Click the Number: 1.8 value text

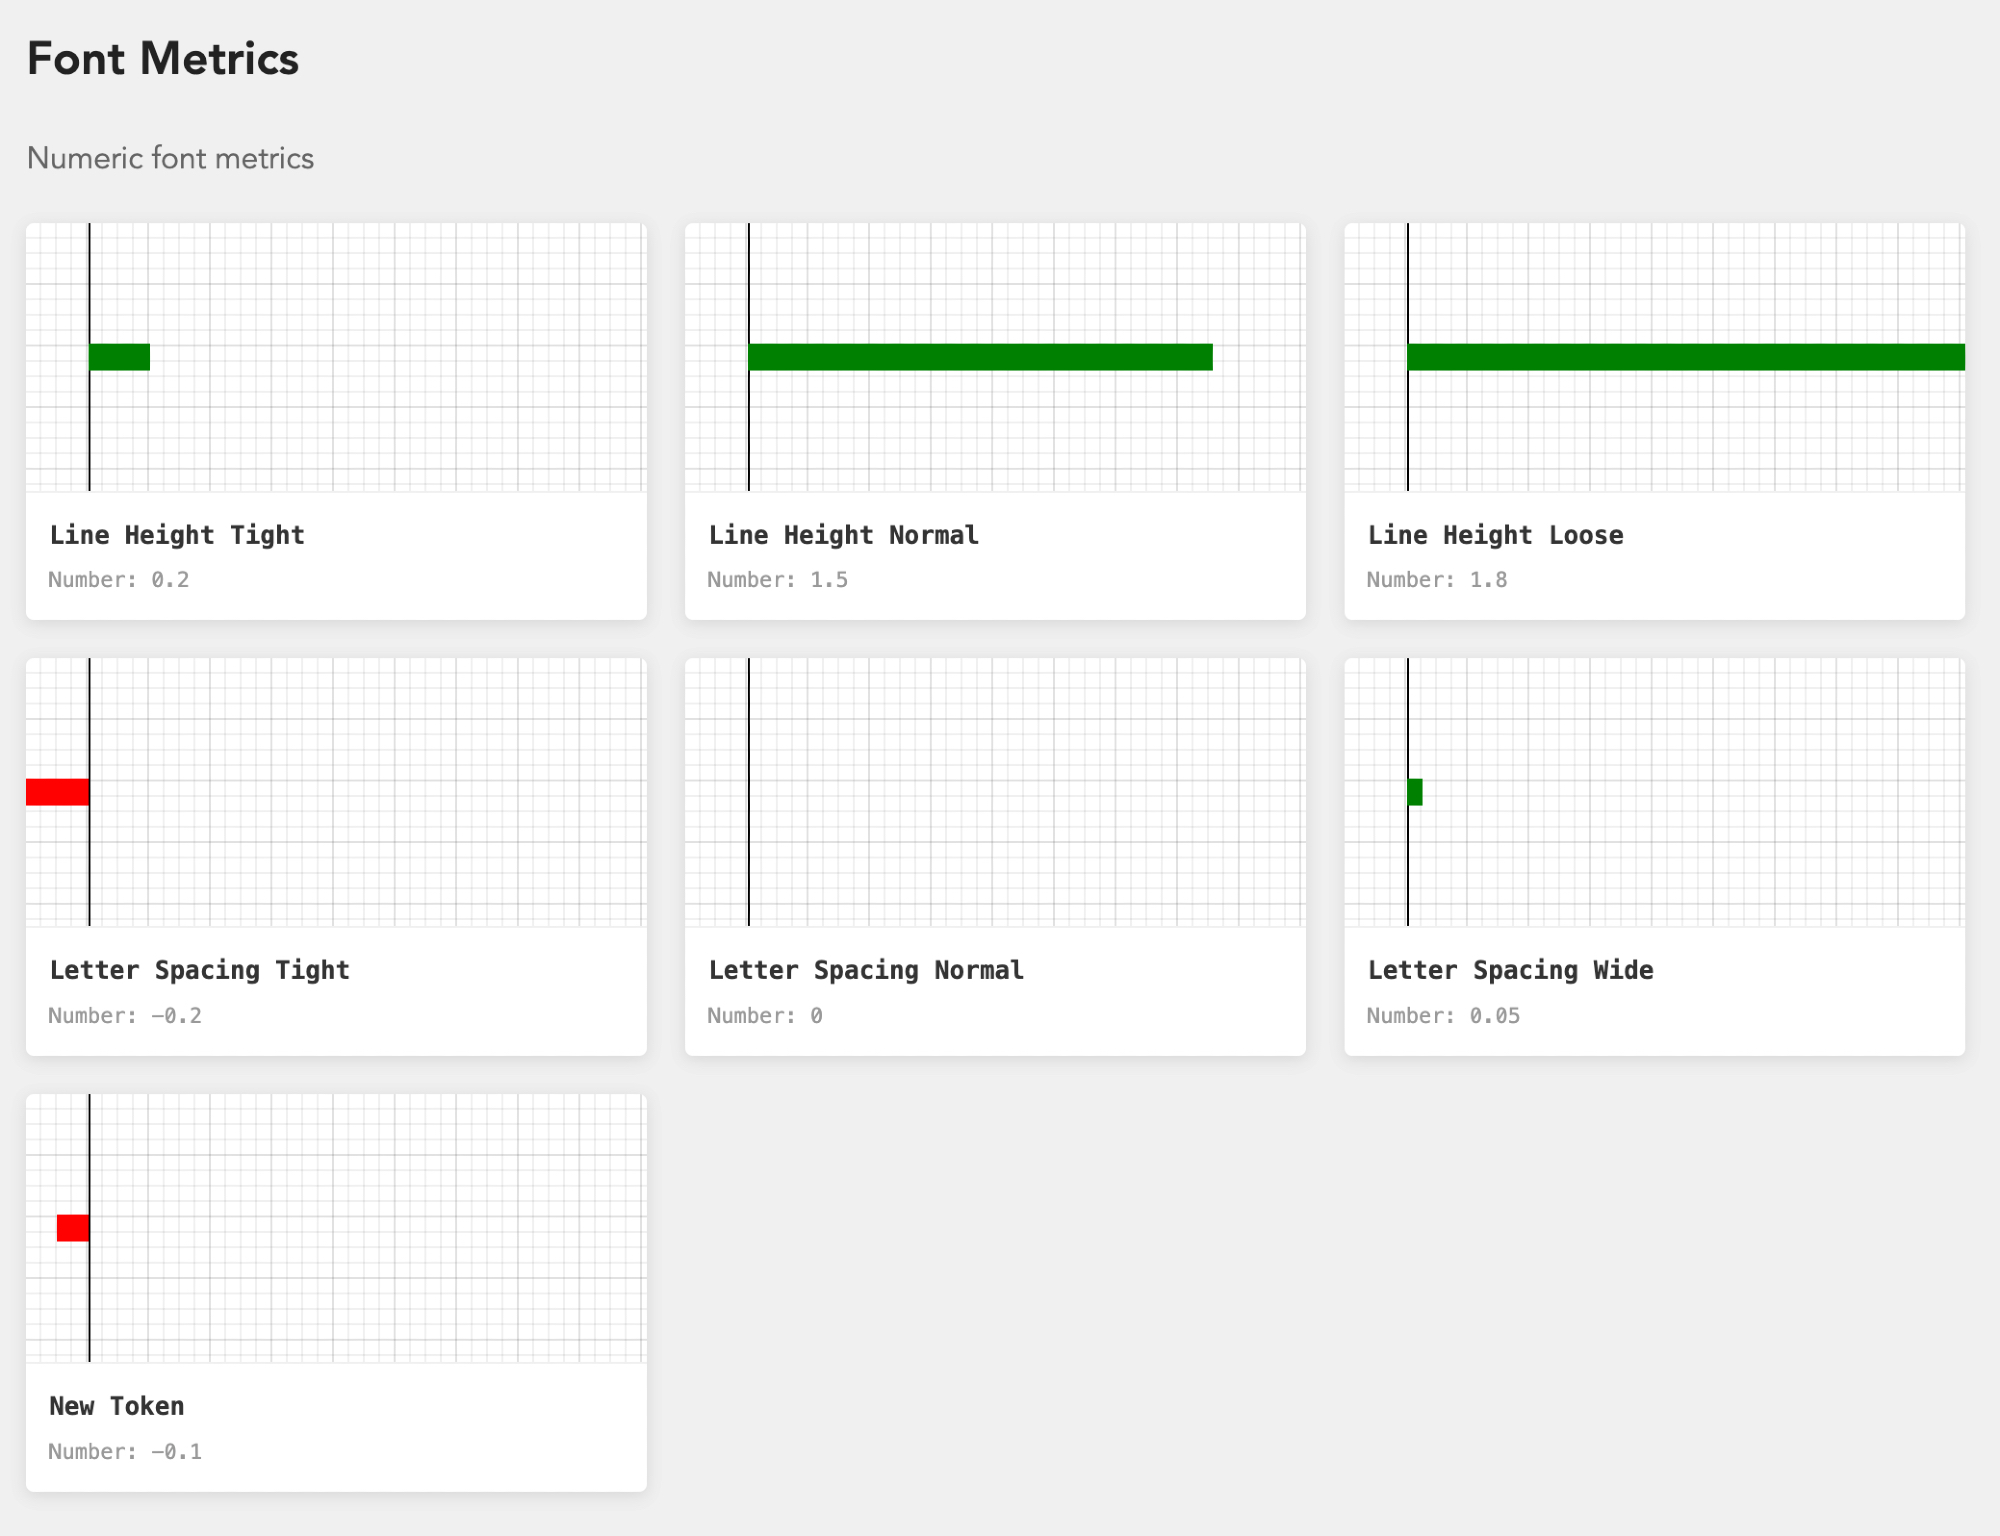coord(1436,580)
